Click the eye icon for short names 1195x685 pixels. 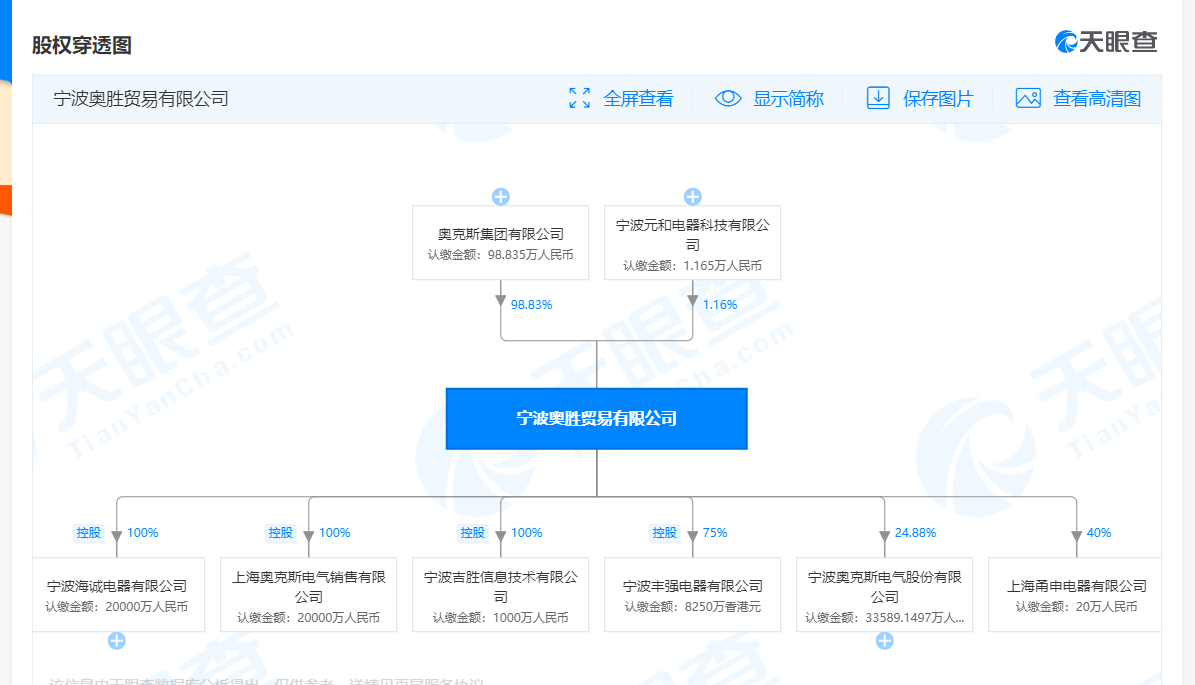pyautogui.click(x=728, y=98)
